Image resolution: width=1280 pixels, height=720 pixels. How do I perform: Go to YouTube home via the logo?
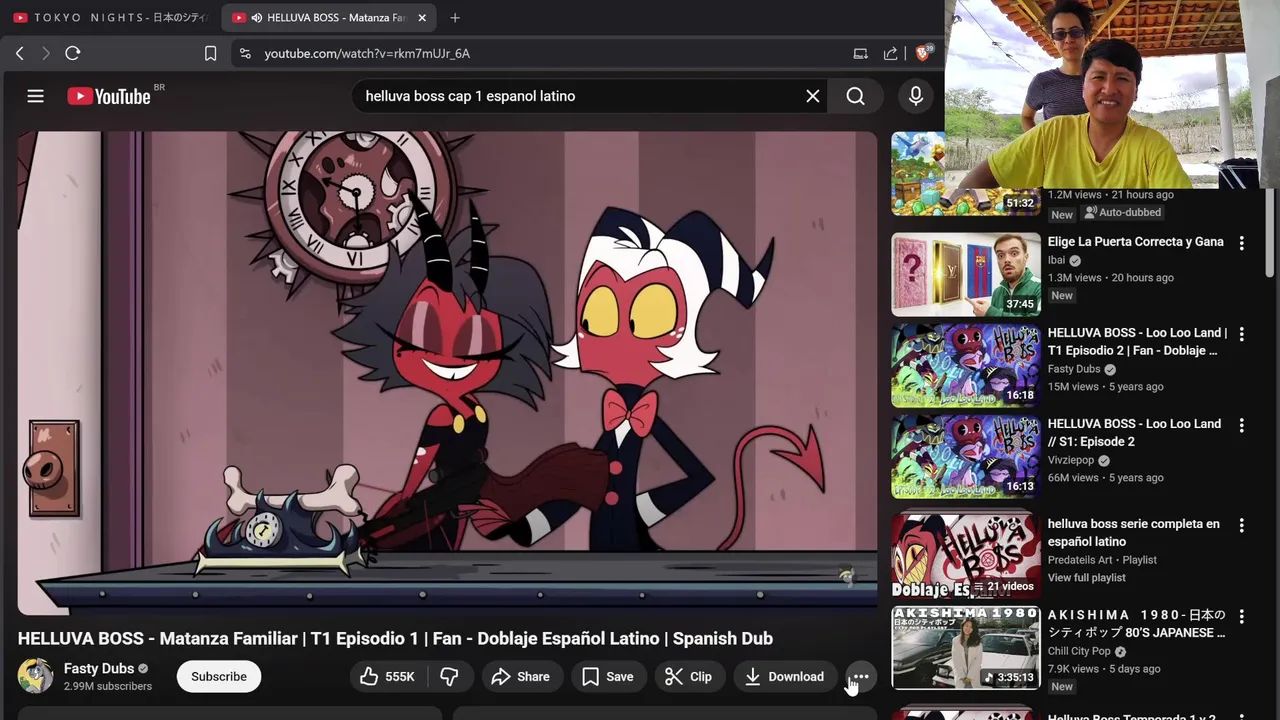[x=109, y=96]
